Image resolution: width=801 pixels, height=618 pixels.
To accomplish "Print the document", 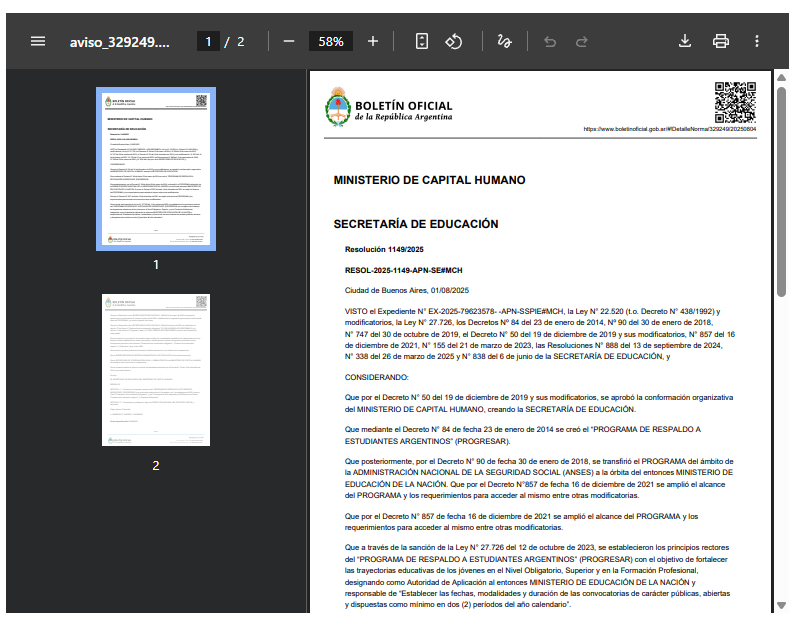I will (x=720, y=41).
